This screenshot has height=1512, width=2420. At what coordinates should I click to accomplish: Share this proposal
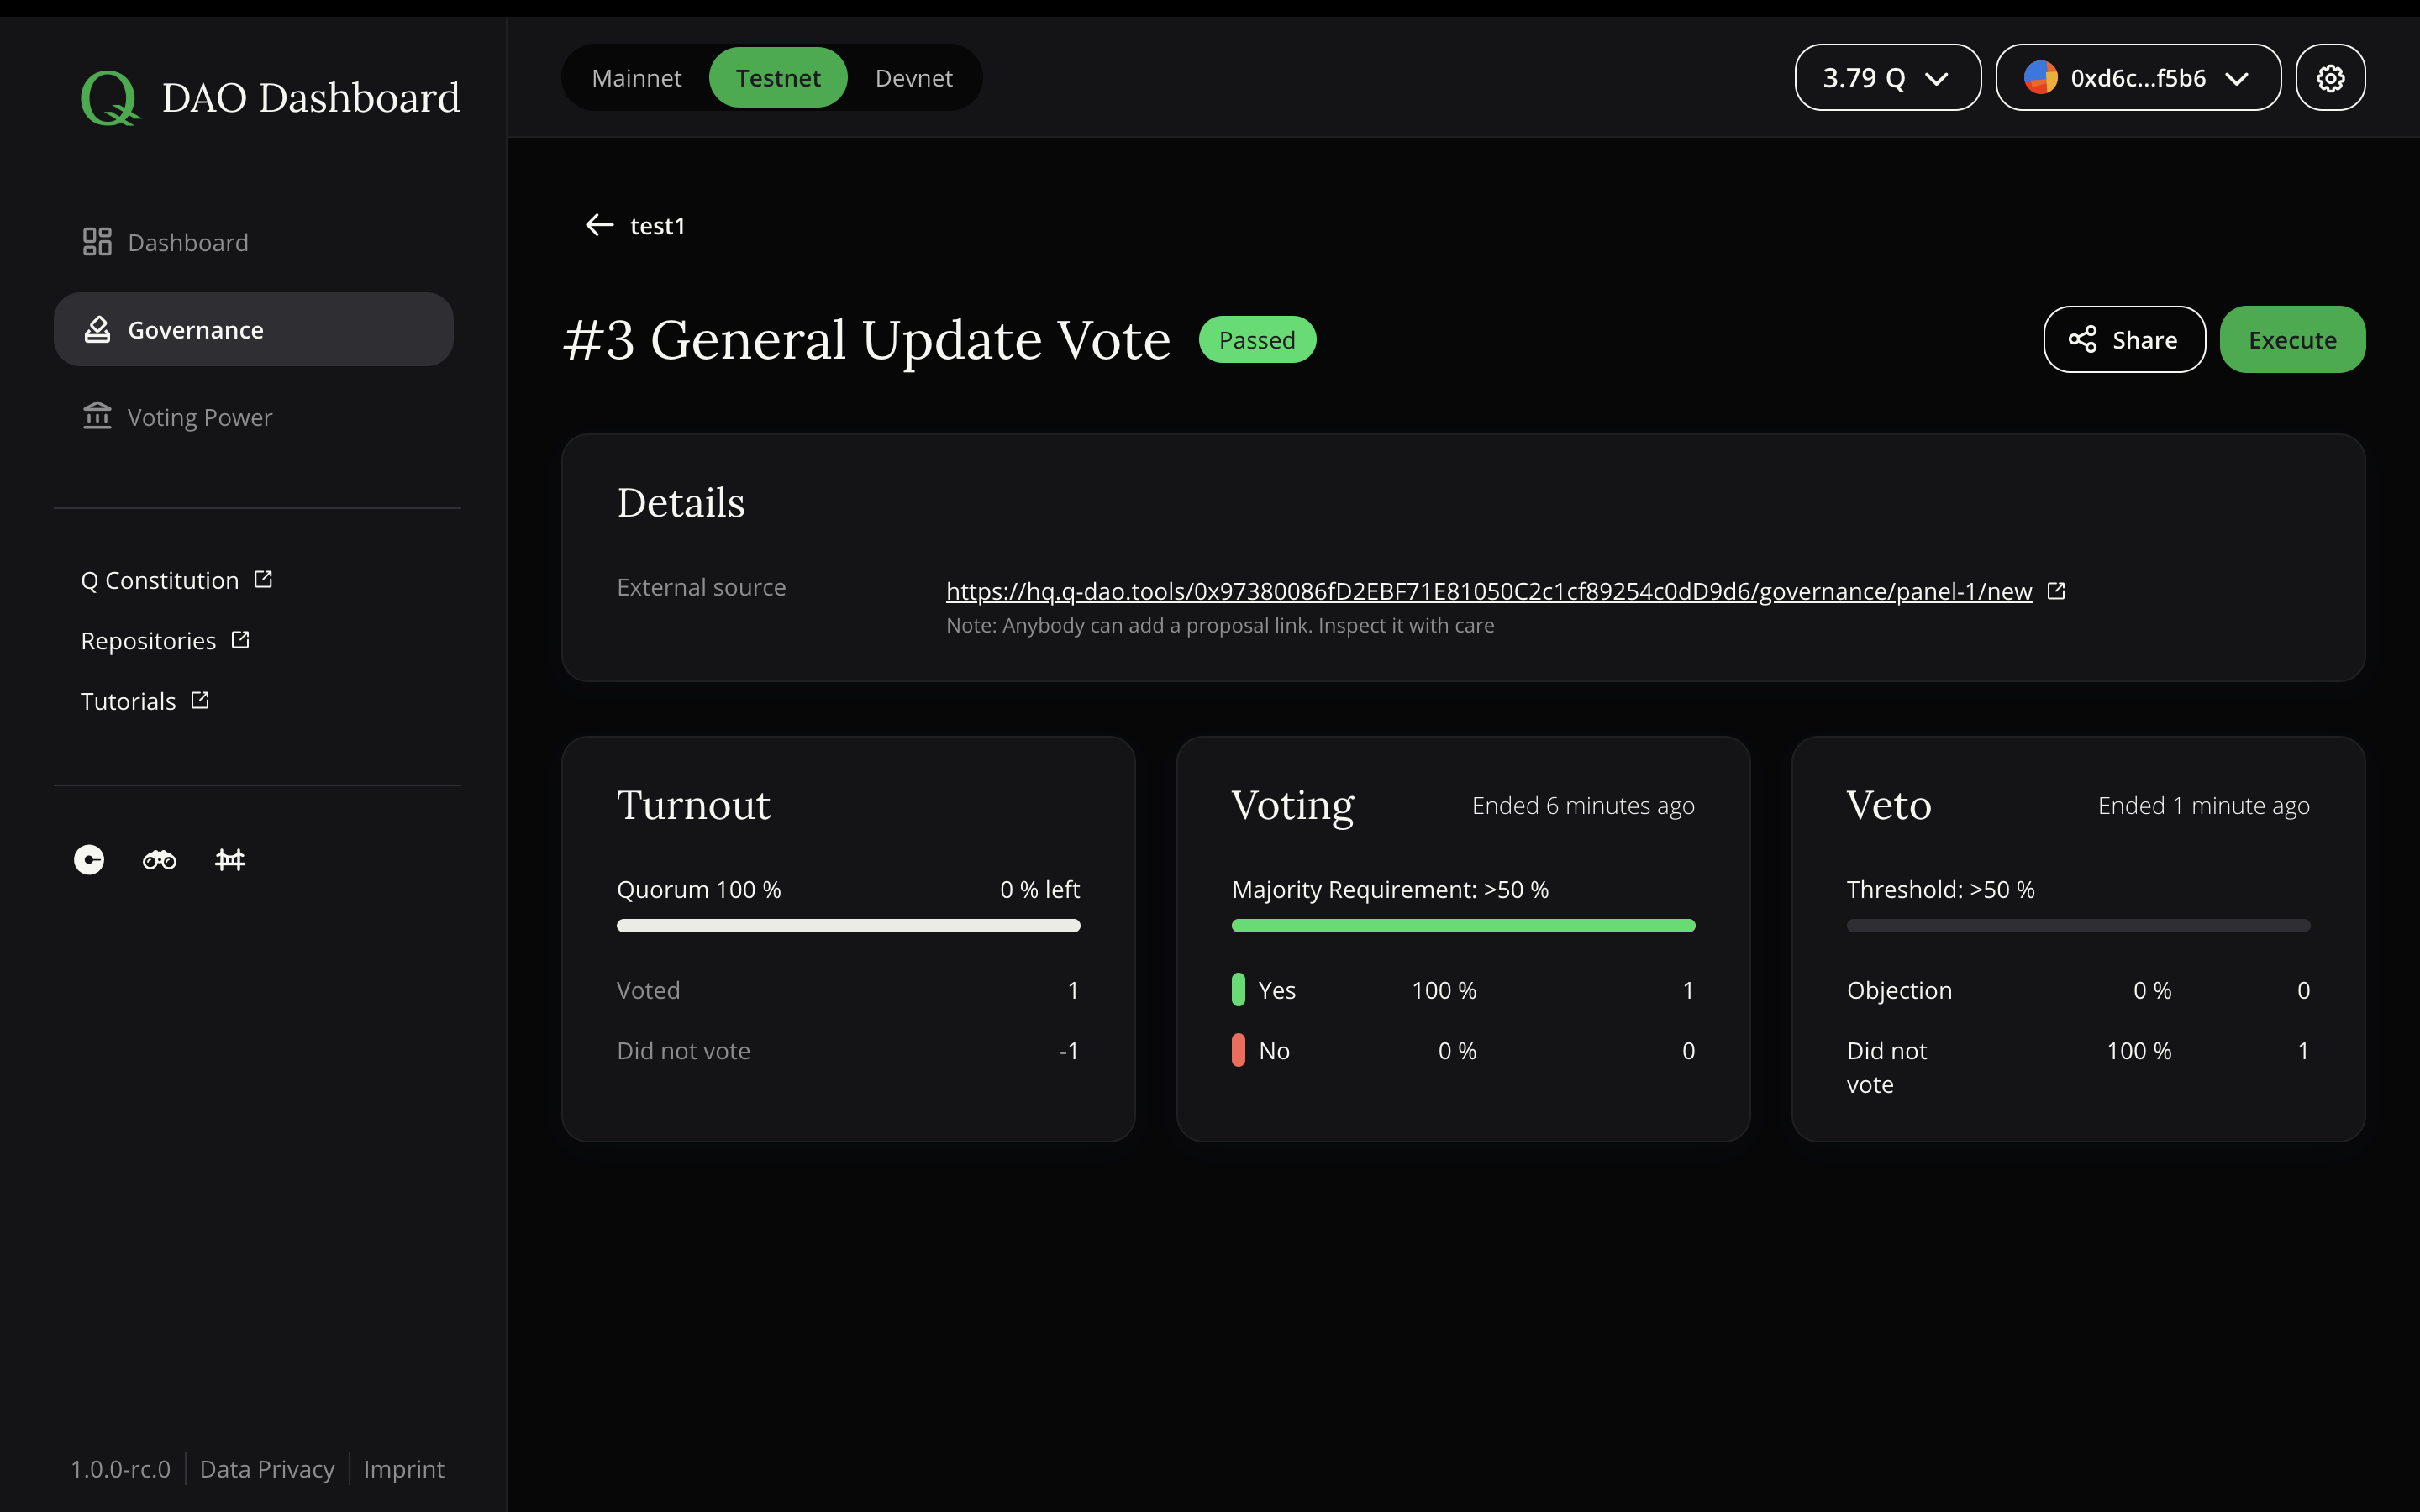pos(2124,340)
